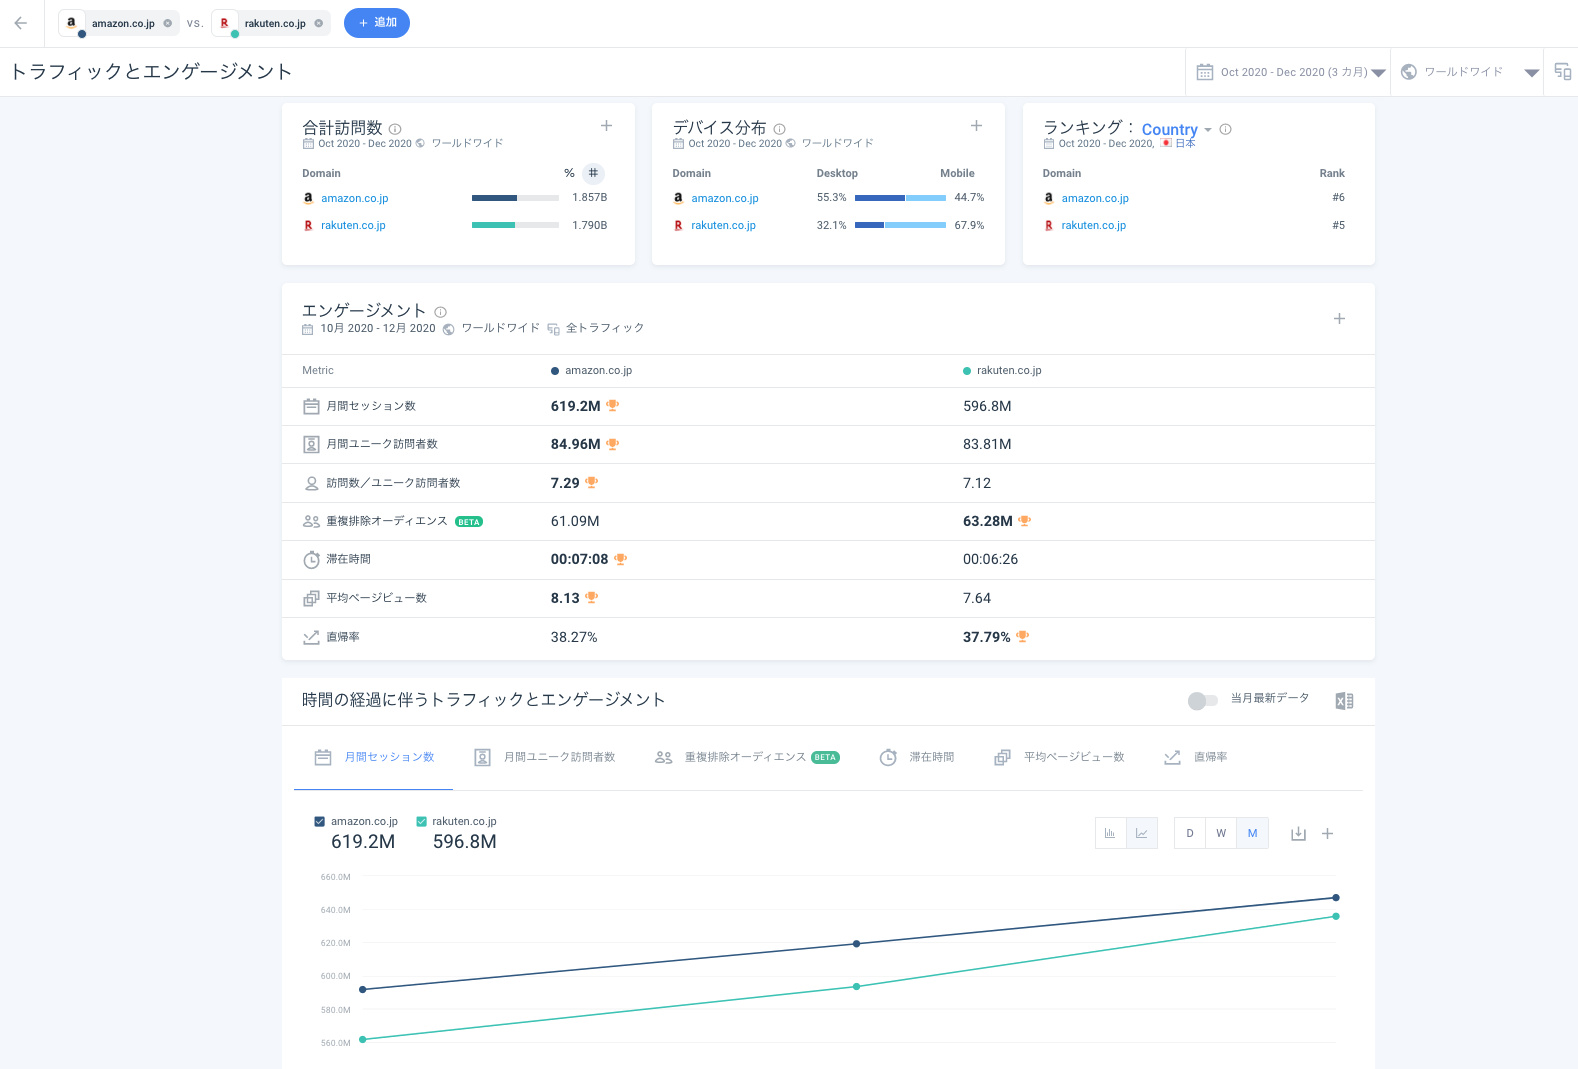Image resolution: width=1578 pixels, height=1069 pixels.
Task: Click the 滞在時間 value 00:07:08 for Amazon
Action: coord(579,559)
